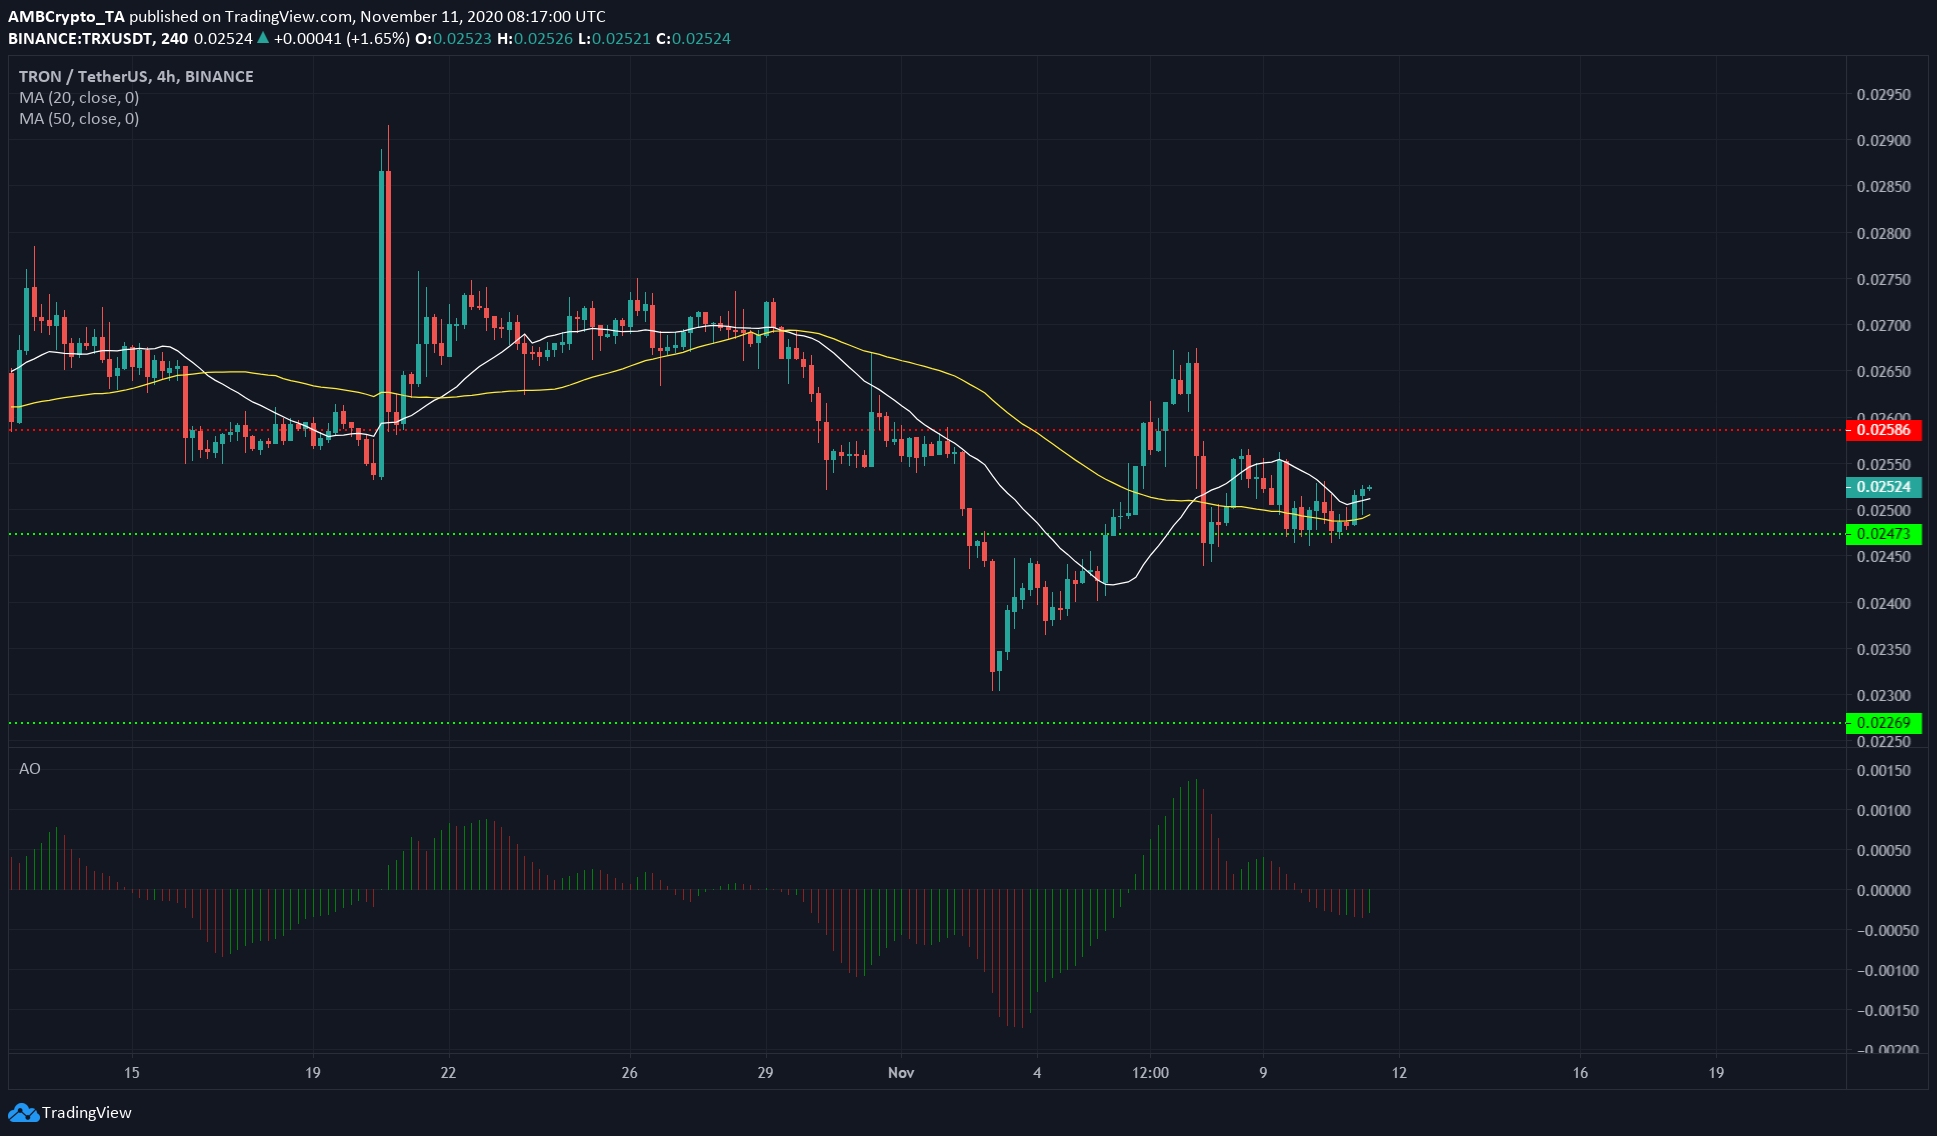Click the 12:00 time axis label
1937x1136 pixels.
(x=1150, y=1072)
